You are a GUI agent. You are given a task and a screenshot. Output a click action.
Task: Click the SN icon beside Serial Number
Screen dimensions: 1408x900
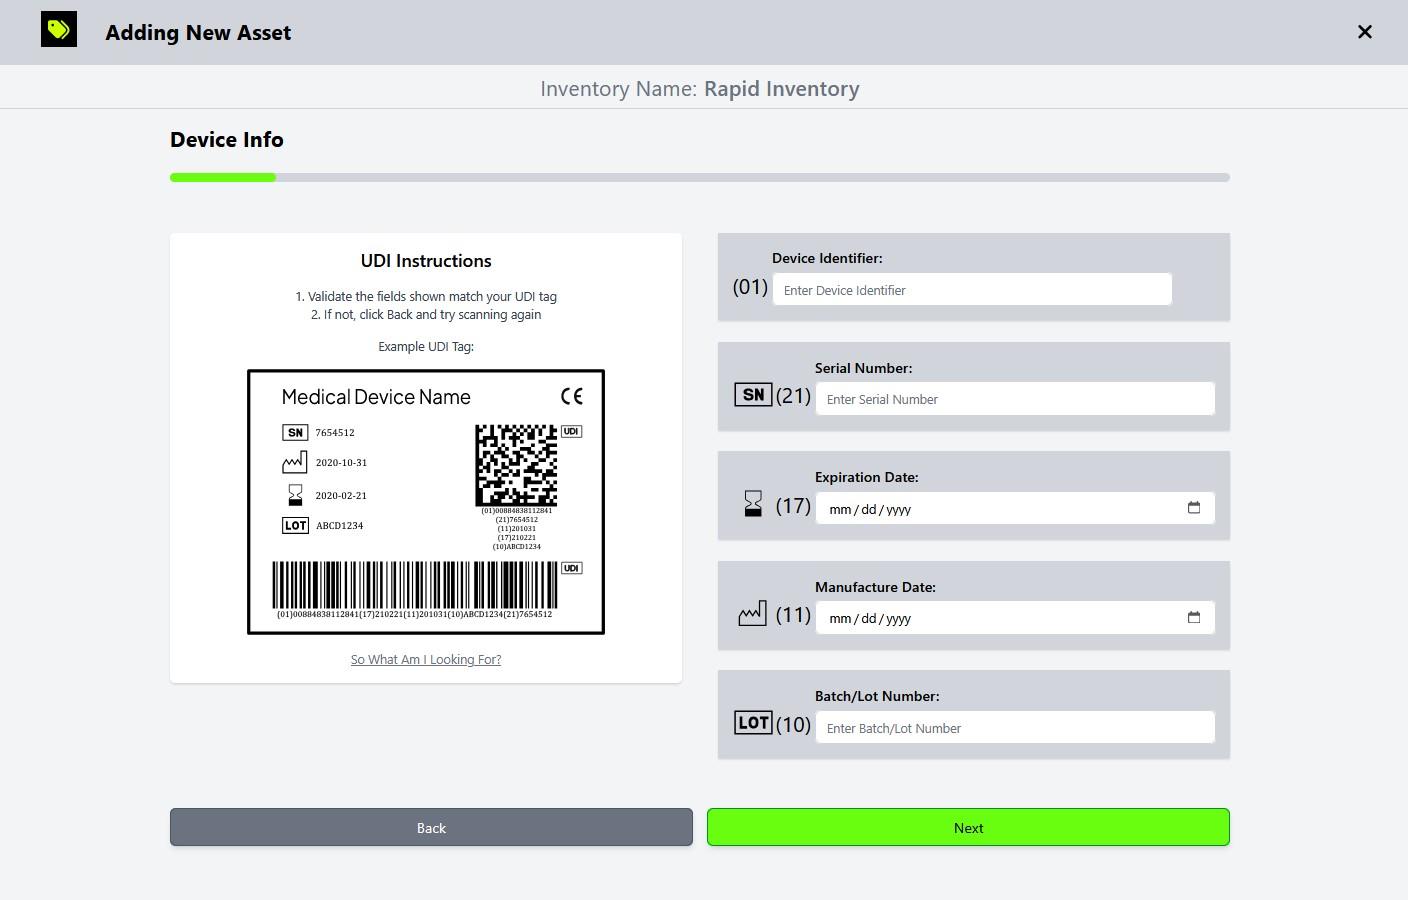[x=753, y=394]
